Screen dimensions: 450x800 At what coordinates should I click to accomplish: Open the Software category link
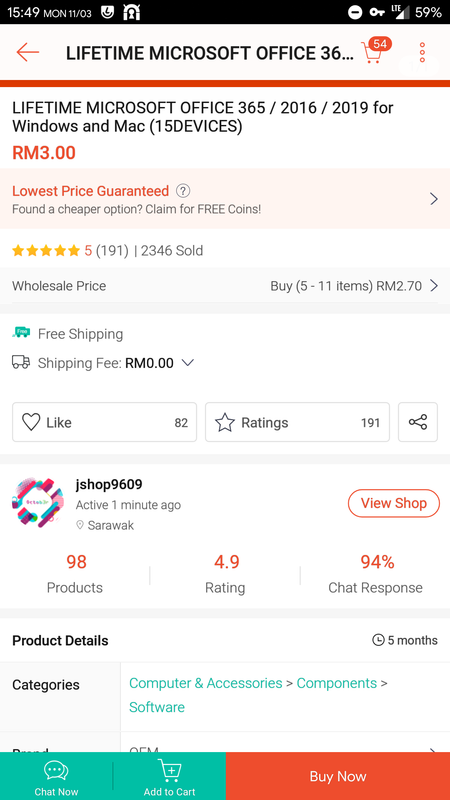click(x=157, y=707)
